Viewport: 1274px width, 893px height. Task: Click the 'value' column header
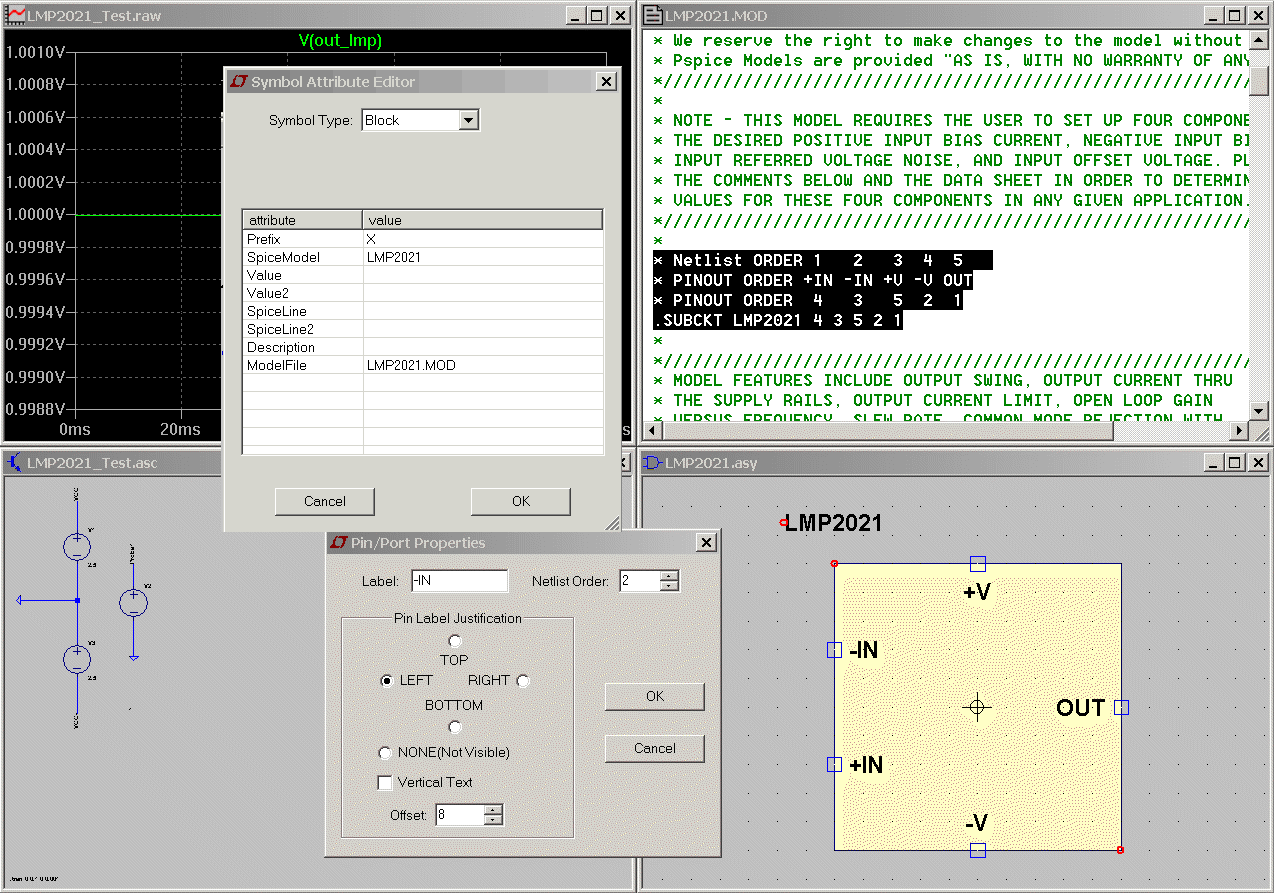[x=482, y=220]
